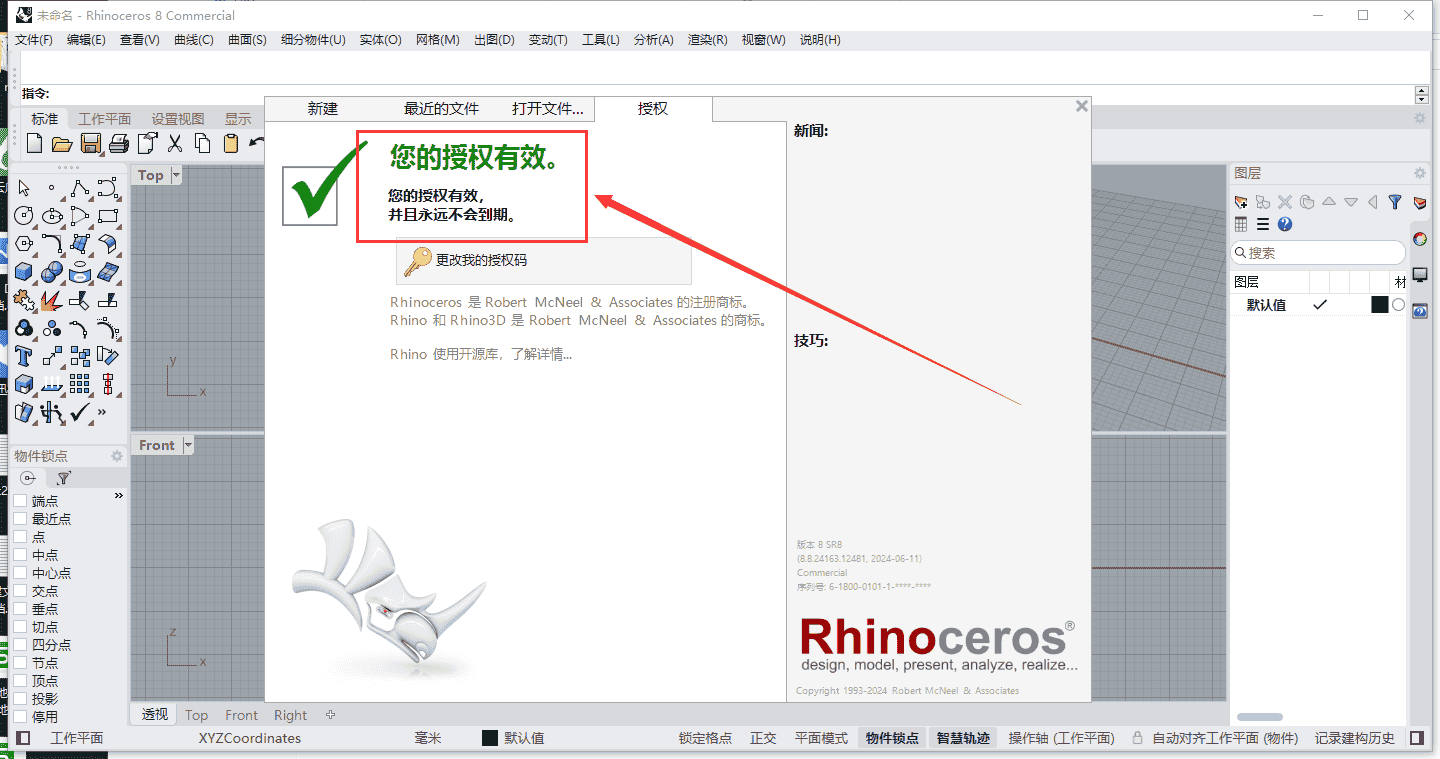The image size is (1440, 759).
Task: Click the rectangular Array tool icon
Action: pyautogui.click(x=80, y=383)
